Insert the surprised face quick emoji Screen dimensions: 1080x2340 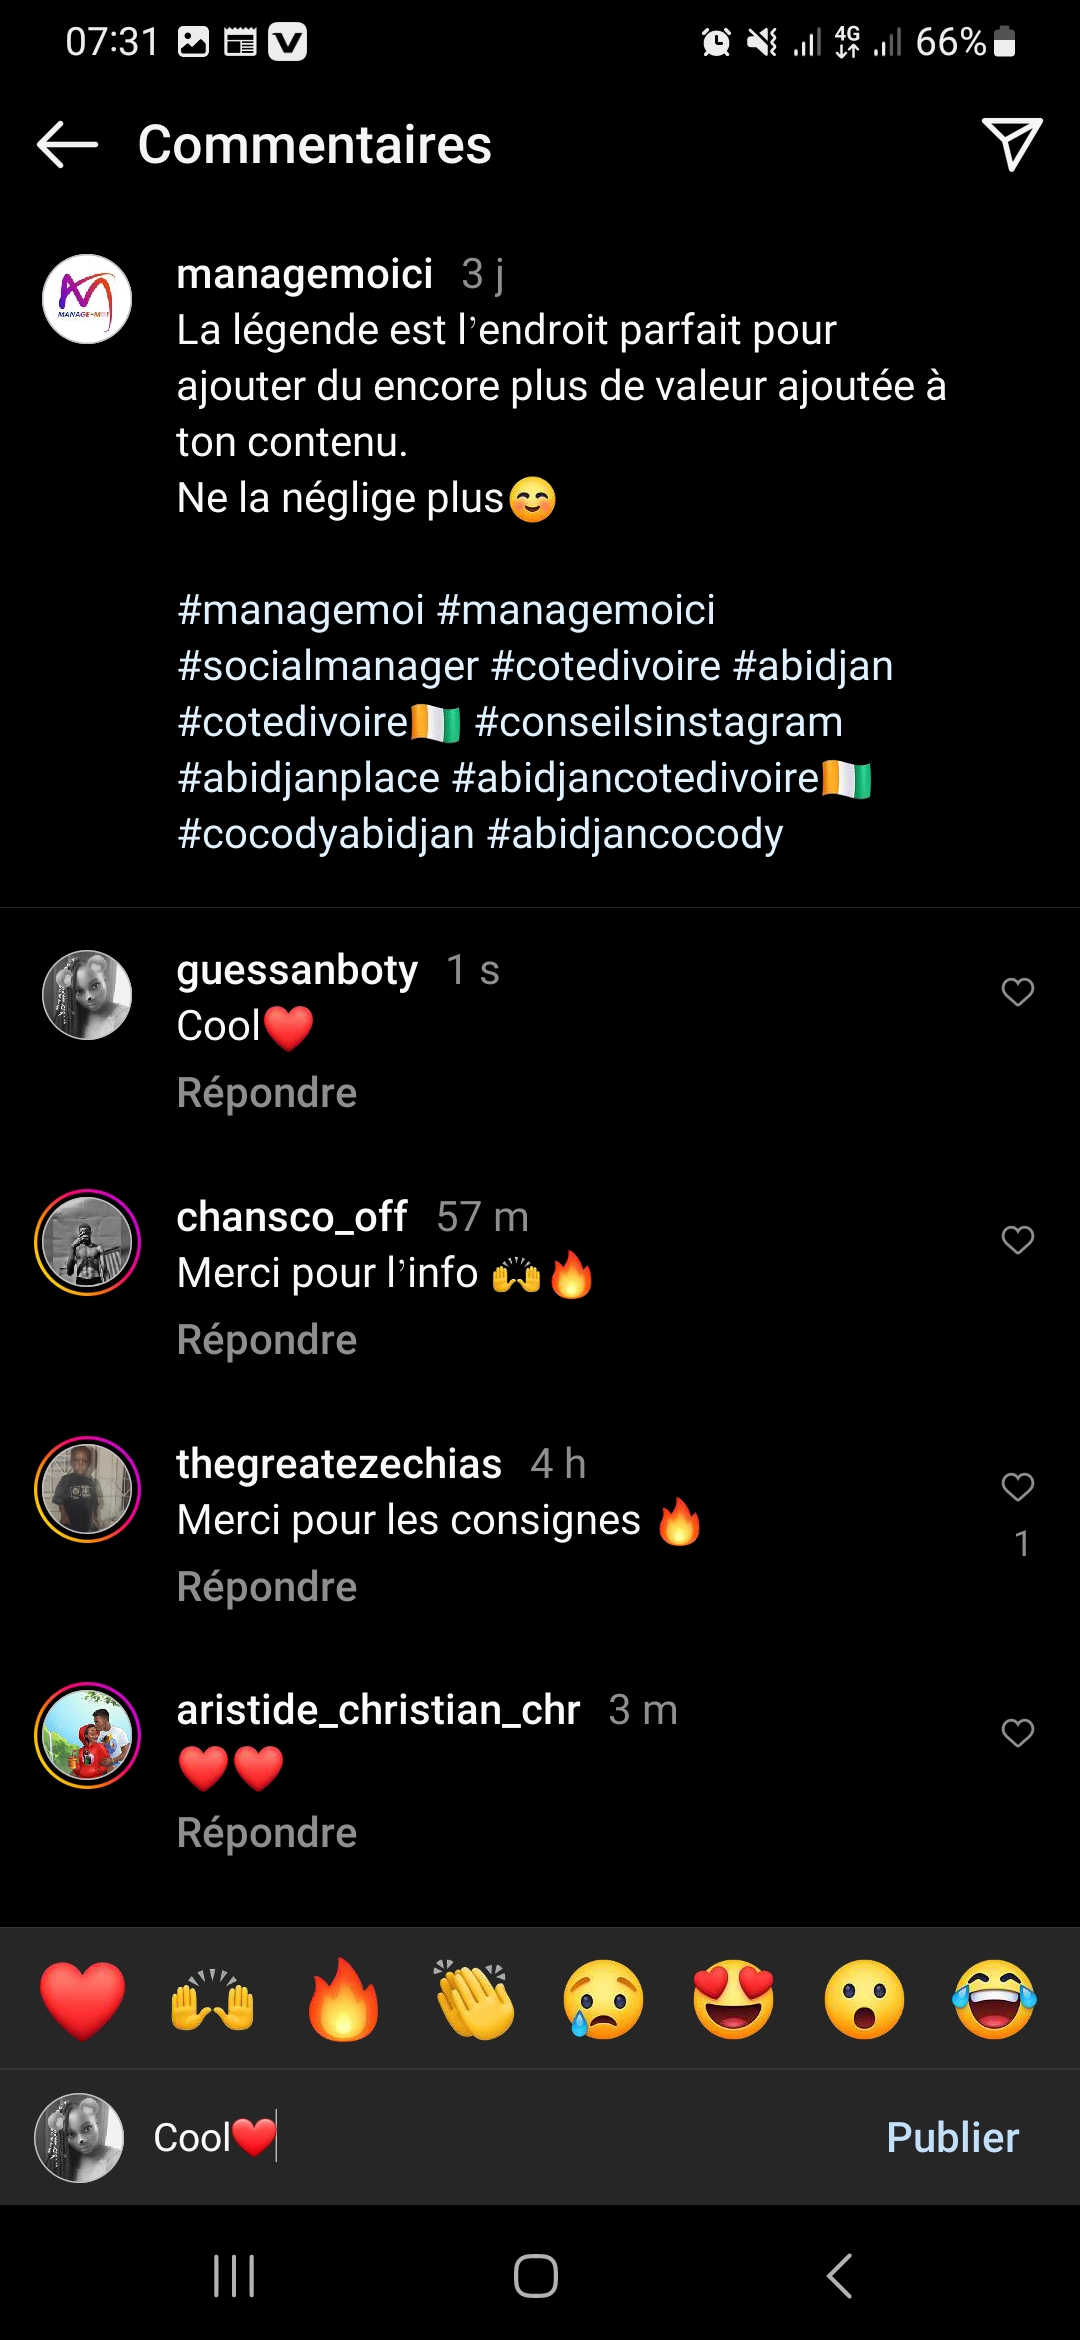point(864,2000)
